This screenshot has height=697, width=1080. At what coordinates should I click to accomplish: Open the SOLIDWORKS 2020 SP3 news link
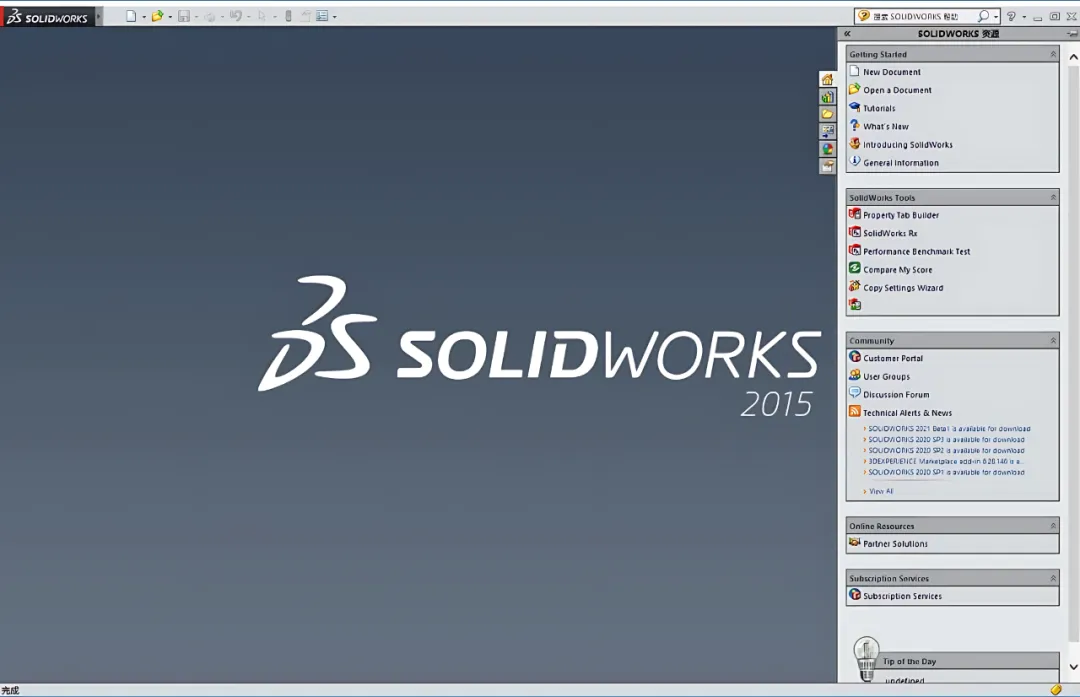coord(946,439)
